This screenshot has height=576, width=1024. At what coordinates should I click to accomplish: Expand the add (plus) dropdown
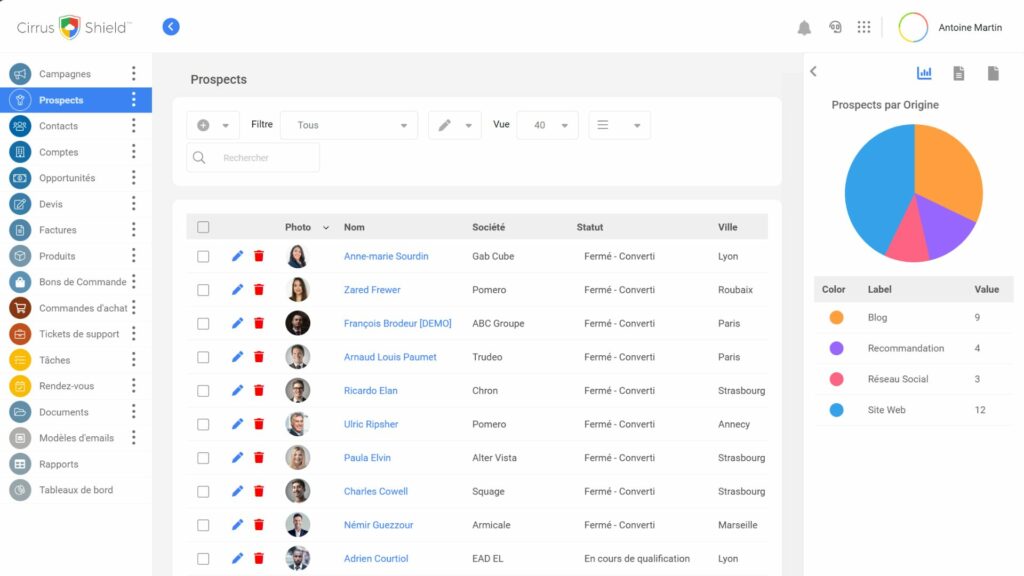point(213,125)
